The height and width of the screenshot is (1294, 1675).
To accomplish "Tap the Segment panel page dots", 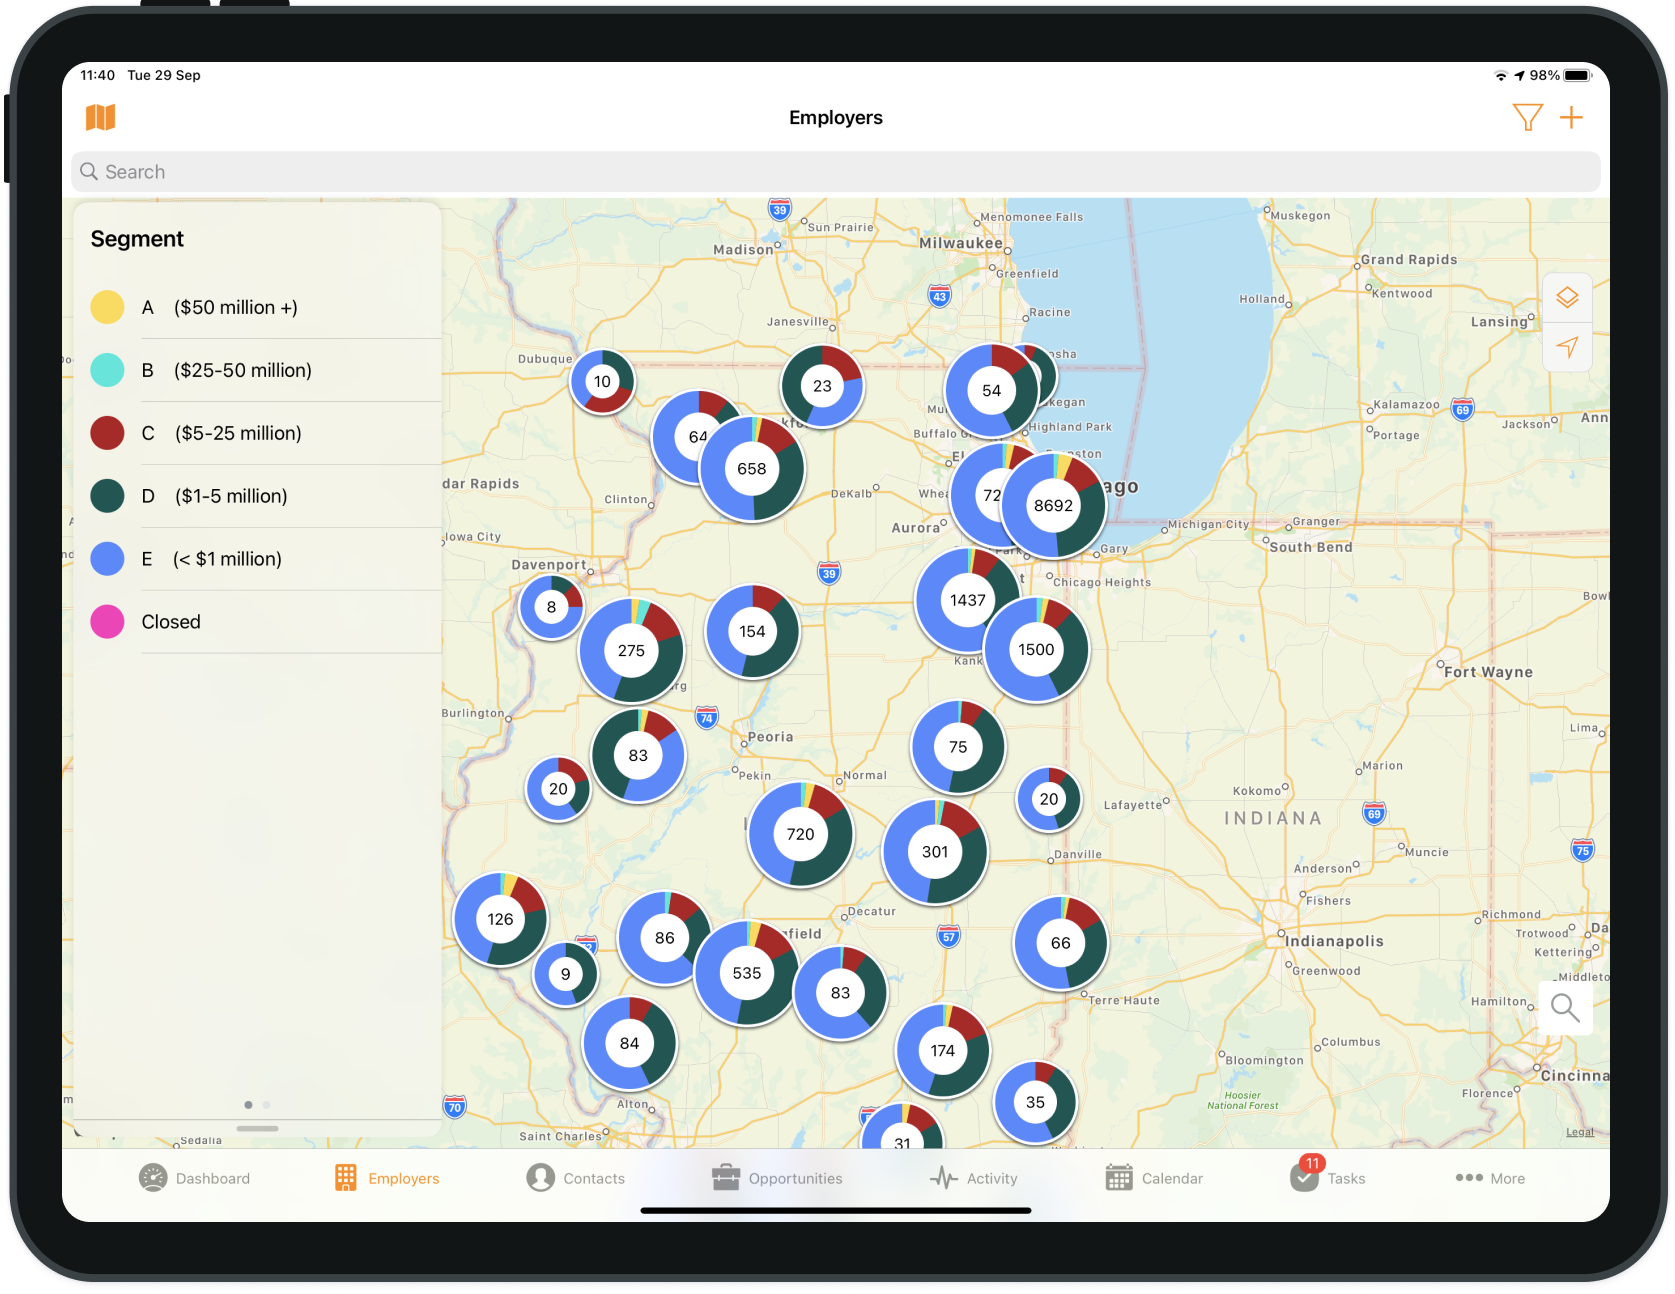I will point(257,1105).
